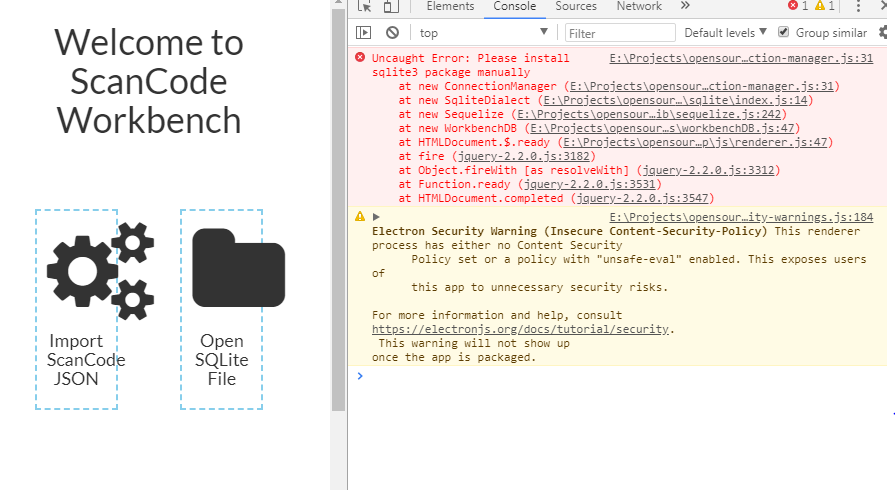
Task: Open ction-manager.js:31 link in ConnectionManager stack line
Action: (702, 86)
